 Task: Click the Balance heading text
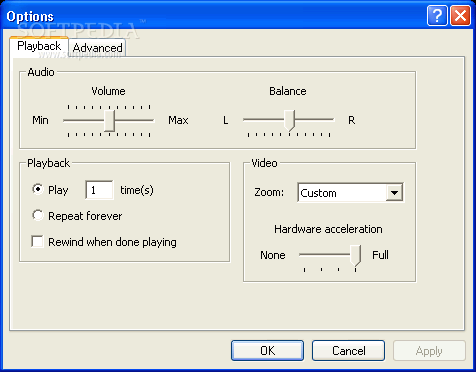tap(288, 91)
